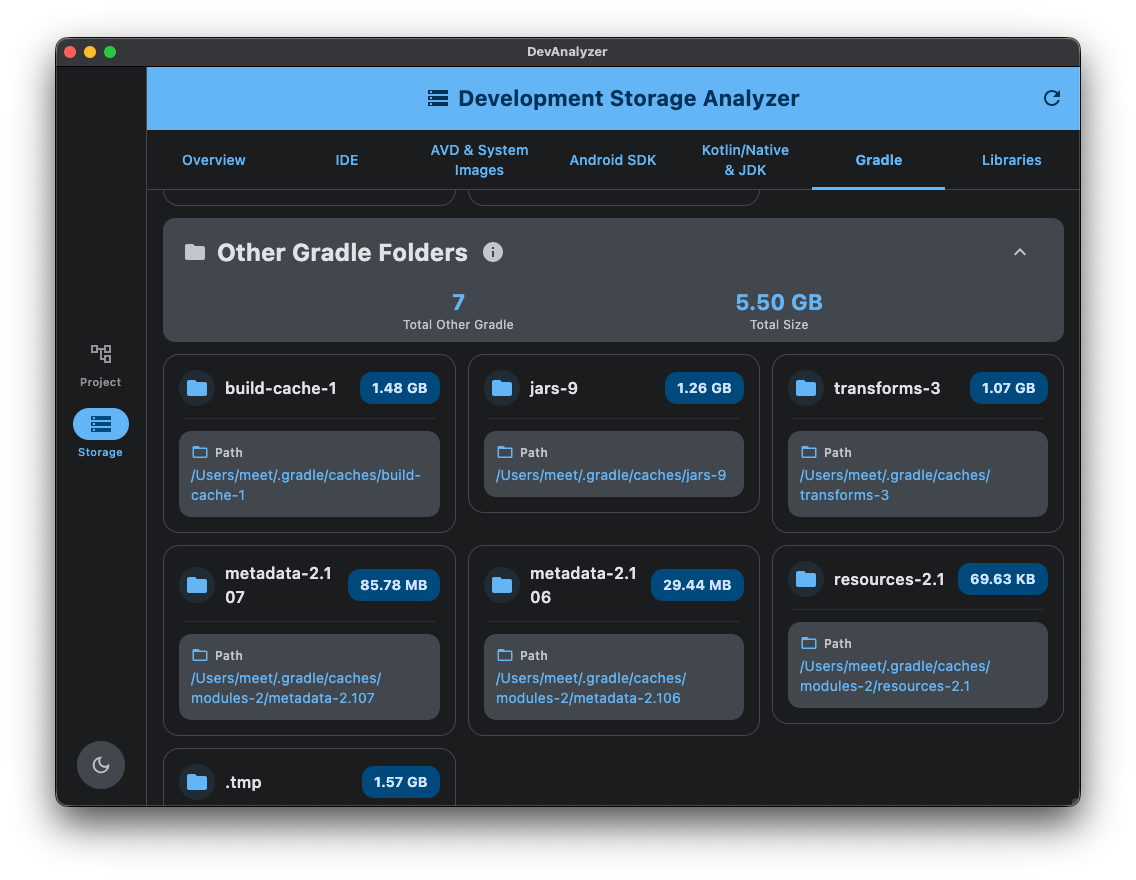Screen dimensions: 1136x880
Task: Open the Kotlin/Native & JDK tab
Action: coord(745,160)
